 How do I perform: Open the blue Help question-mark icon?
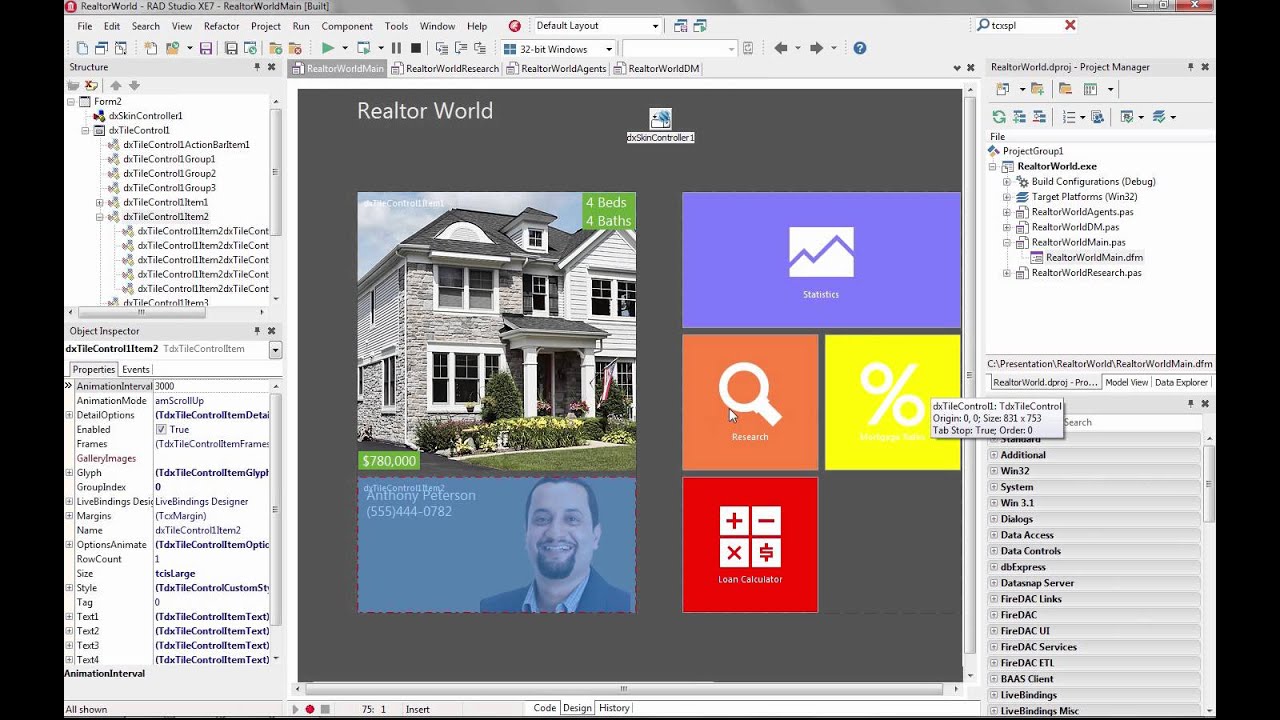[x=860, y=48]
